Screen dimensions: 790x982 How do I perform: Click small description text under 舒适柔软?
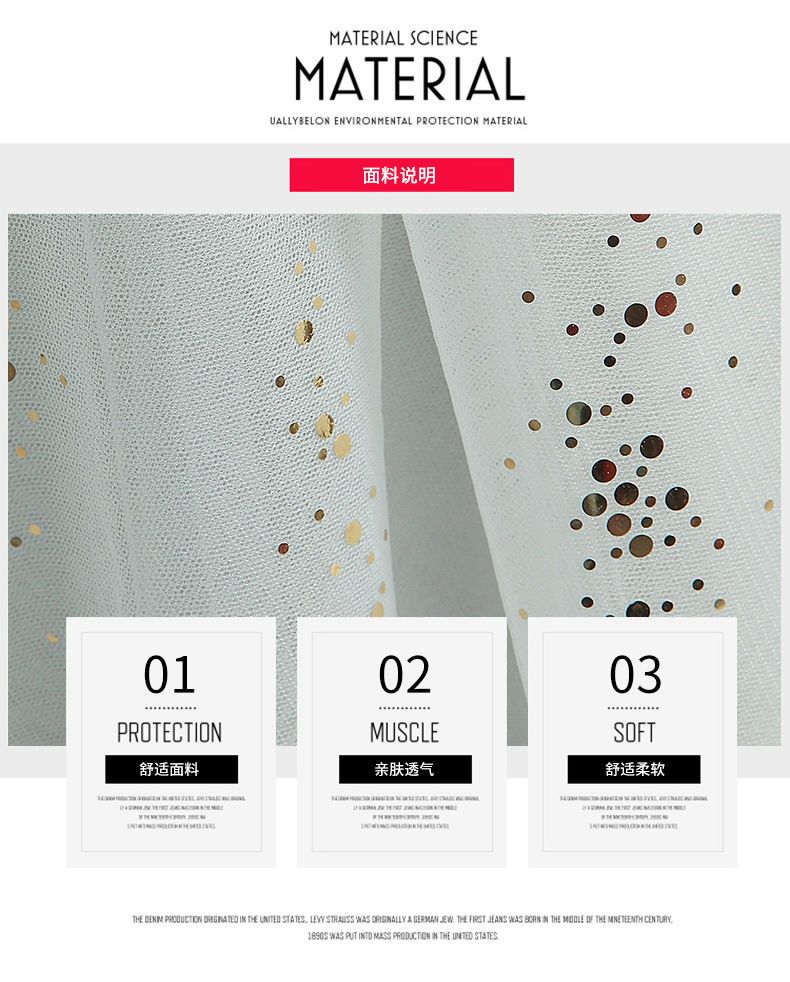(633, 812)
